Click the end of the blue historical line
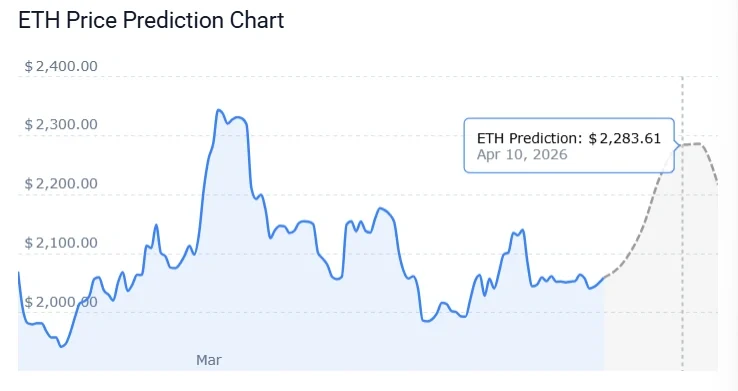The width and height of the screenshot is (738, 391). click(x=603, y=278)
